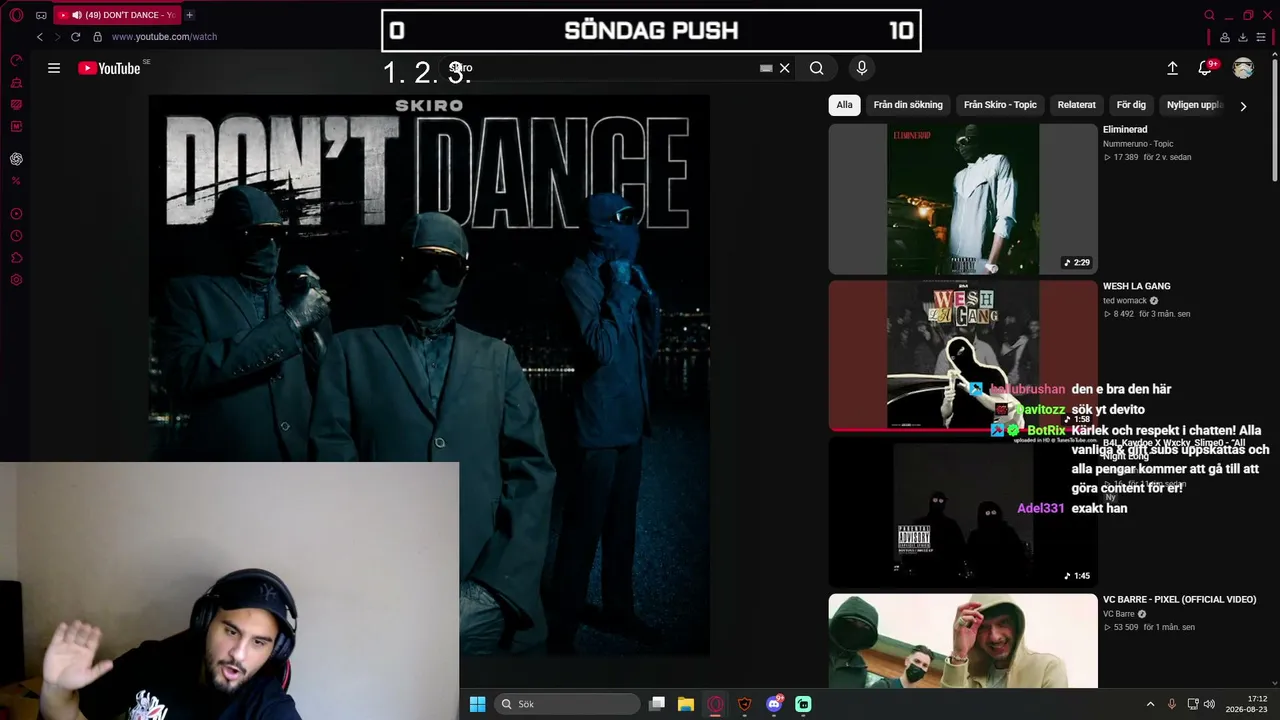This screenshot has height=720, width=1280.
Task: Click the taskbar microphone indicator
Action: click(1172, 704)
